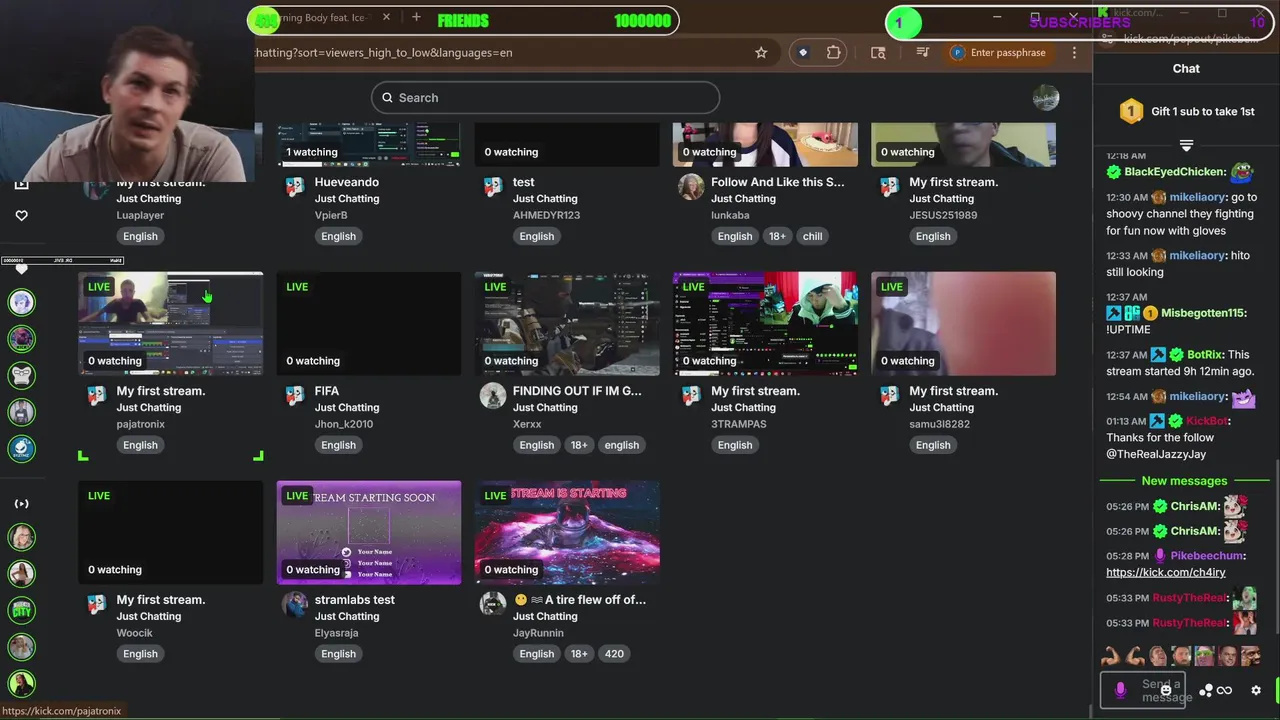The height and width of the screenshot is (720, 1280).
Task: Click the English tag under pajatronix
Action: point(140,445)
